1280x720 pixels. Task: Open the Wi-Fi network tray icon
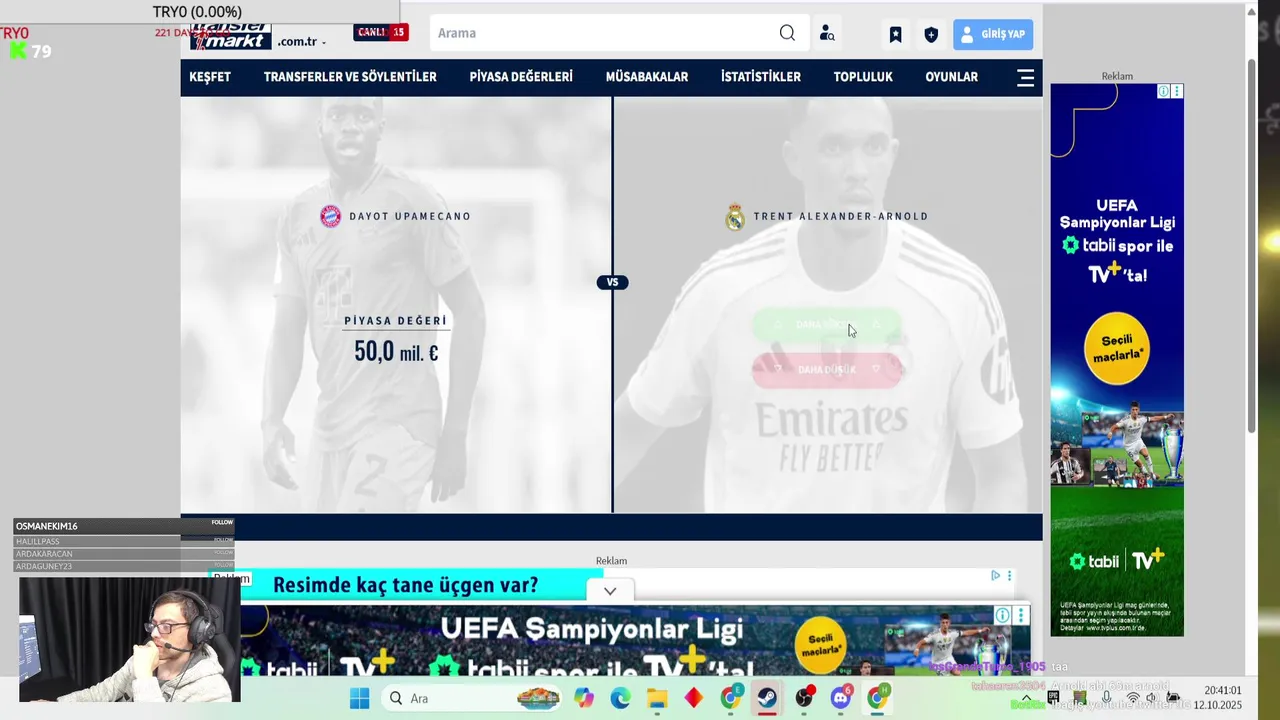[1132, 698]
